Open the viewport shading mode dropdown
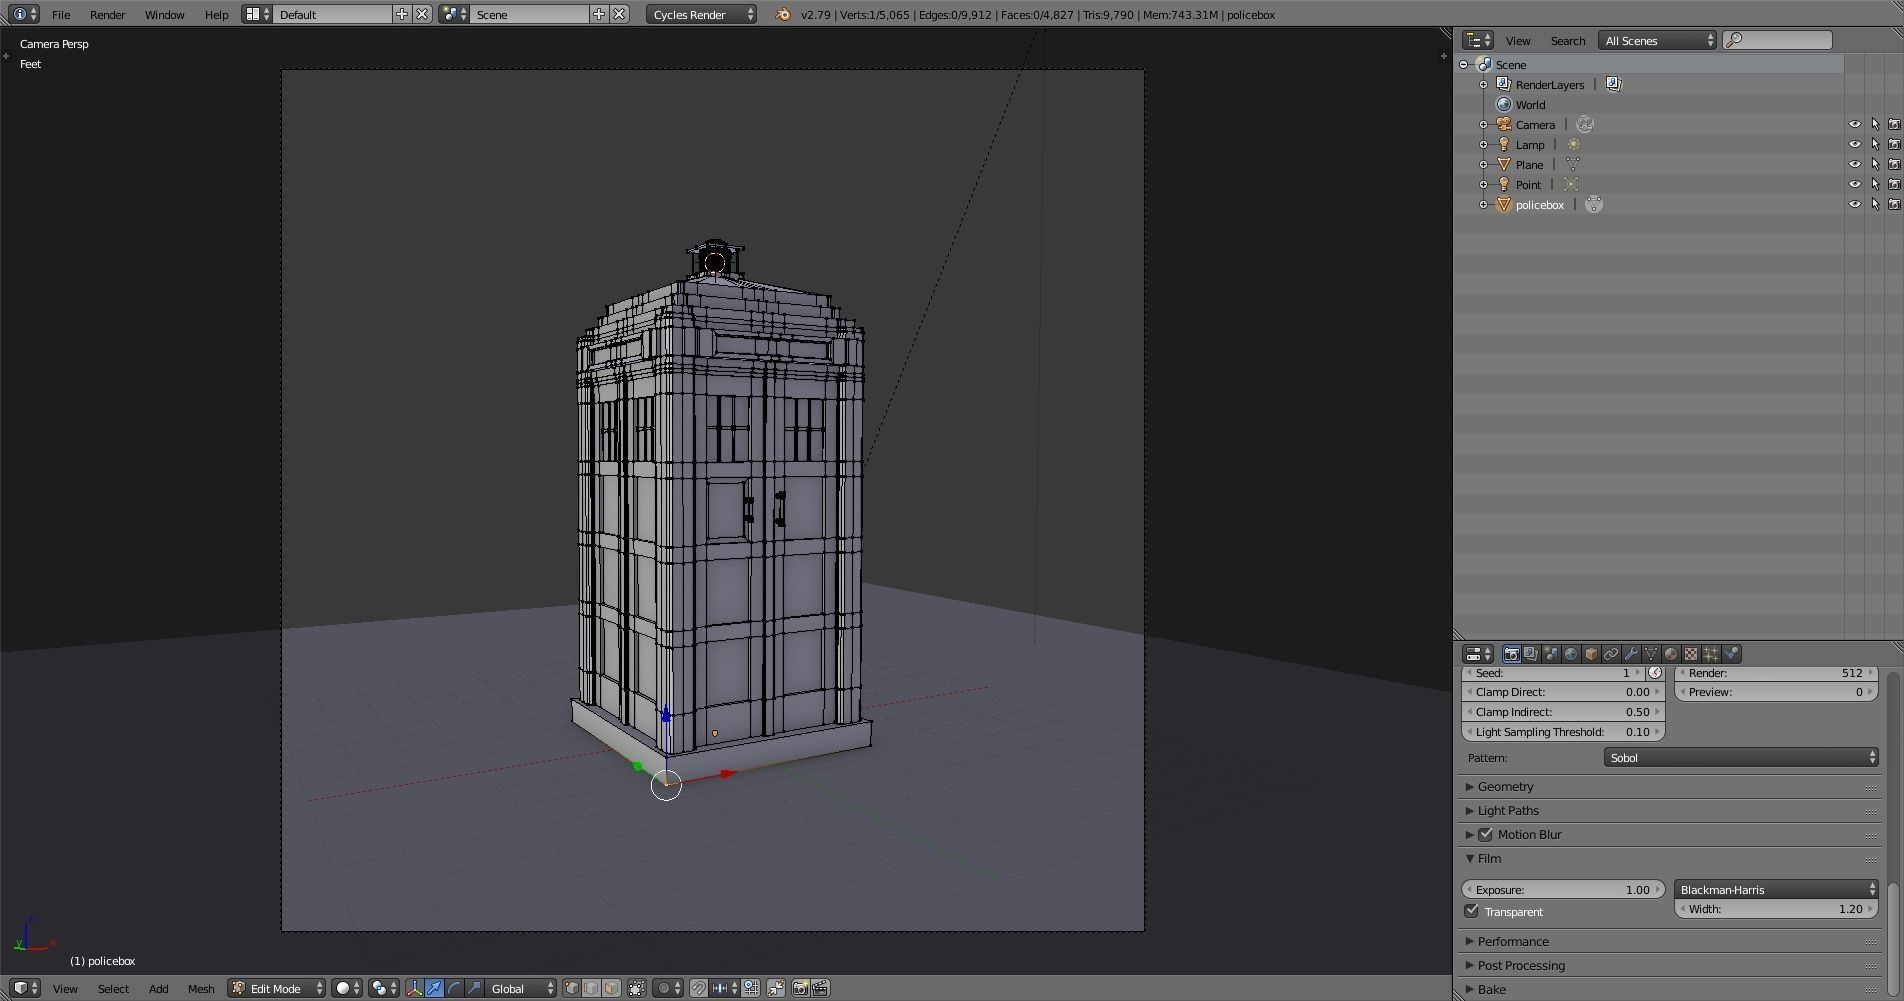The height and width of the screenshot is (1001, 1904). [348, 988]
